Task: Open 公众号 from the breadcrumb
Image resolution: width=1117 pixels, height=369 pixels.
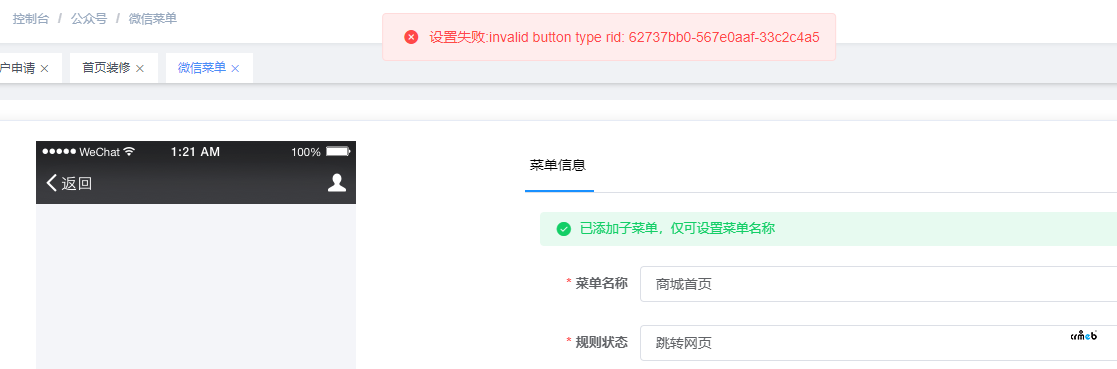Action: click(88, 19)
